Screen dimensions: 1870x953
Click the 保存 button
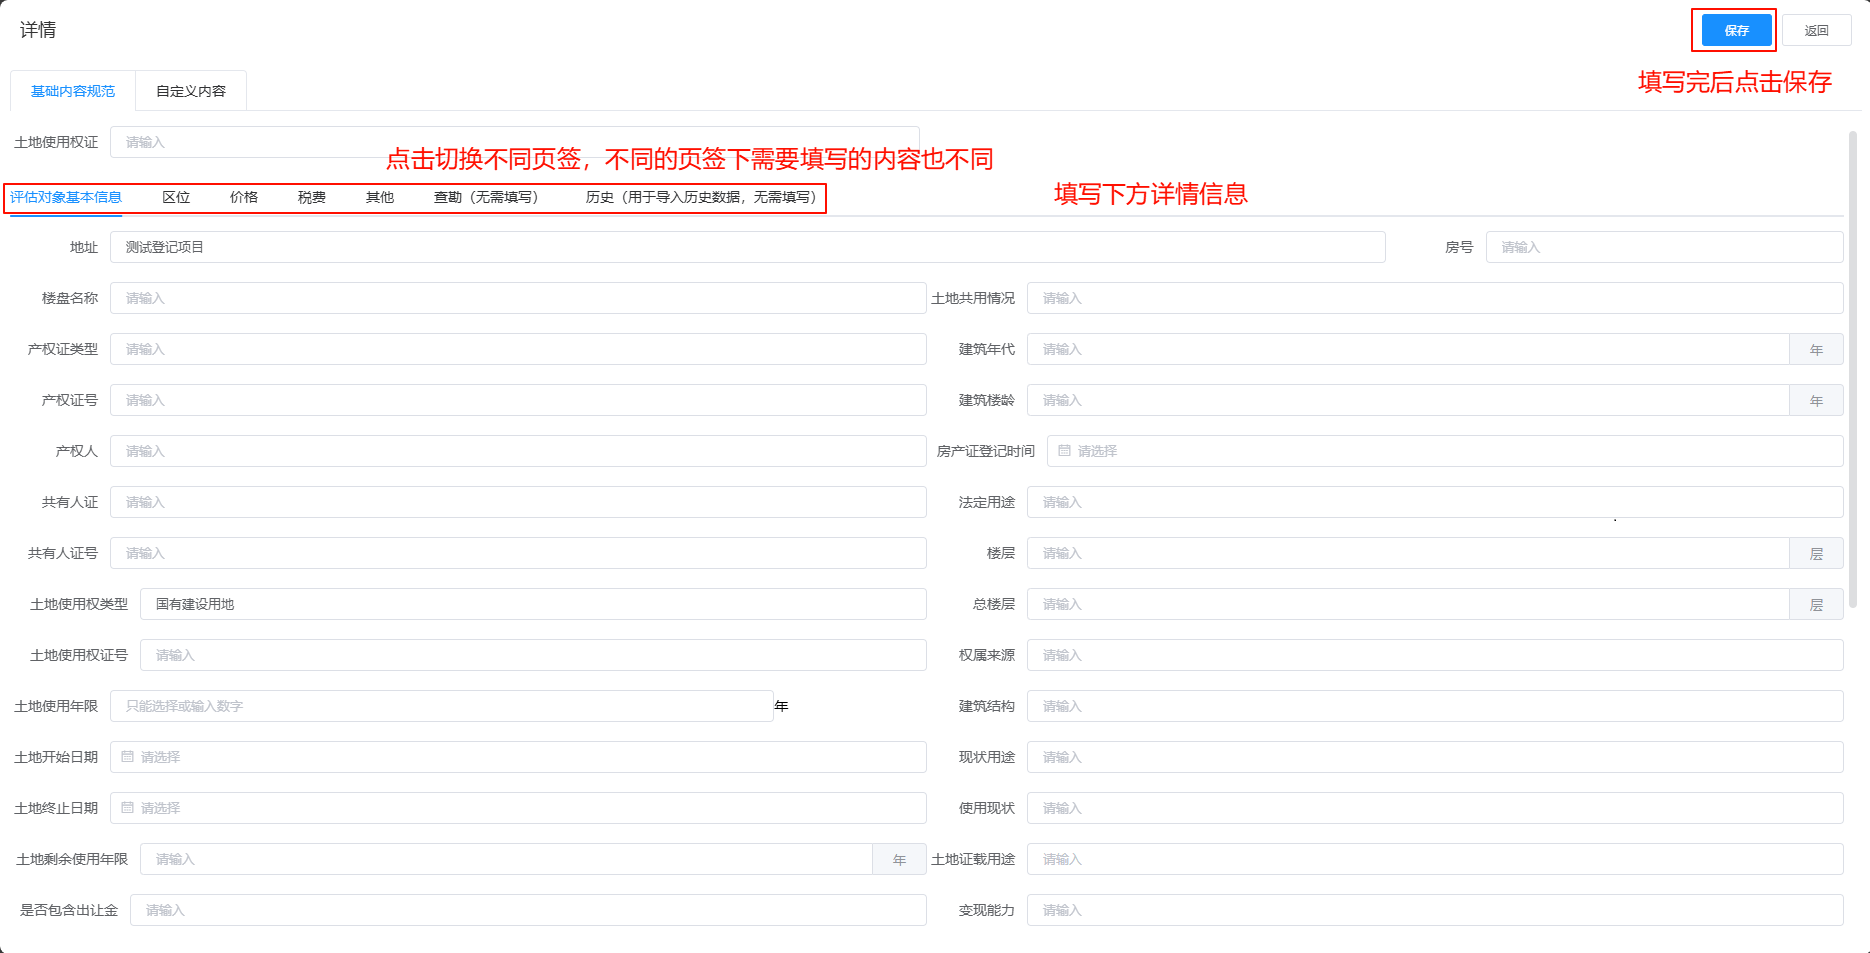(x=1734, y=30)
